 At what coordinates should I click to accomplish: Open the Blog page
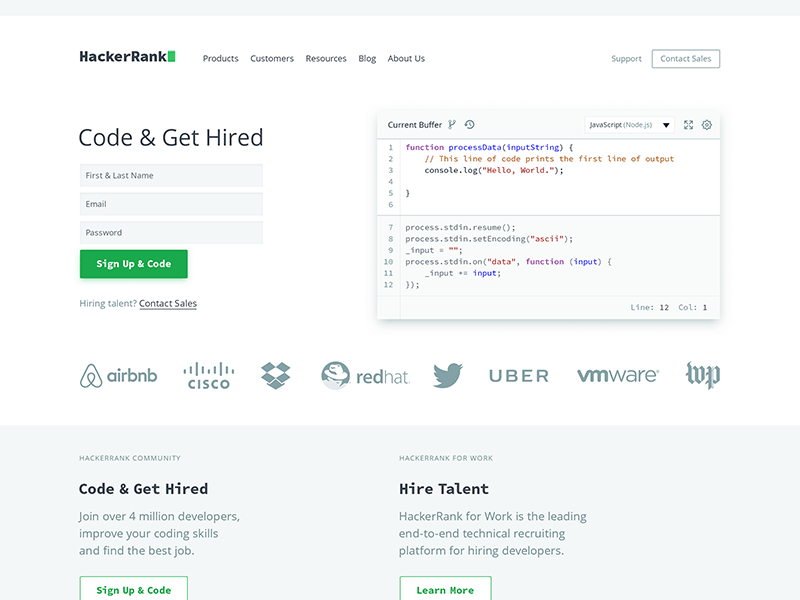tap(367, 58)
